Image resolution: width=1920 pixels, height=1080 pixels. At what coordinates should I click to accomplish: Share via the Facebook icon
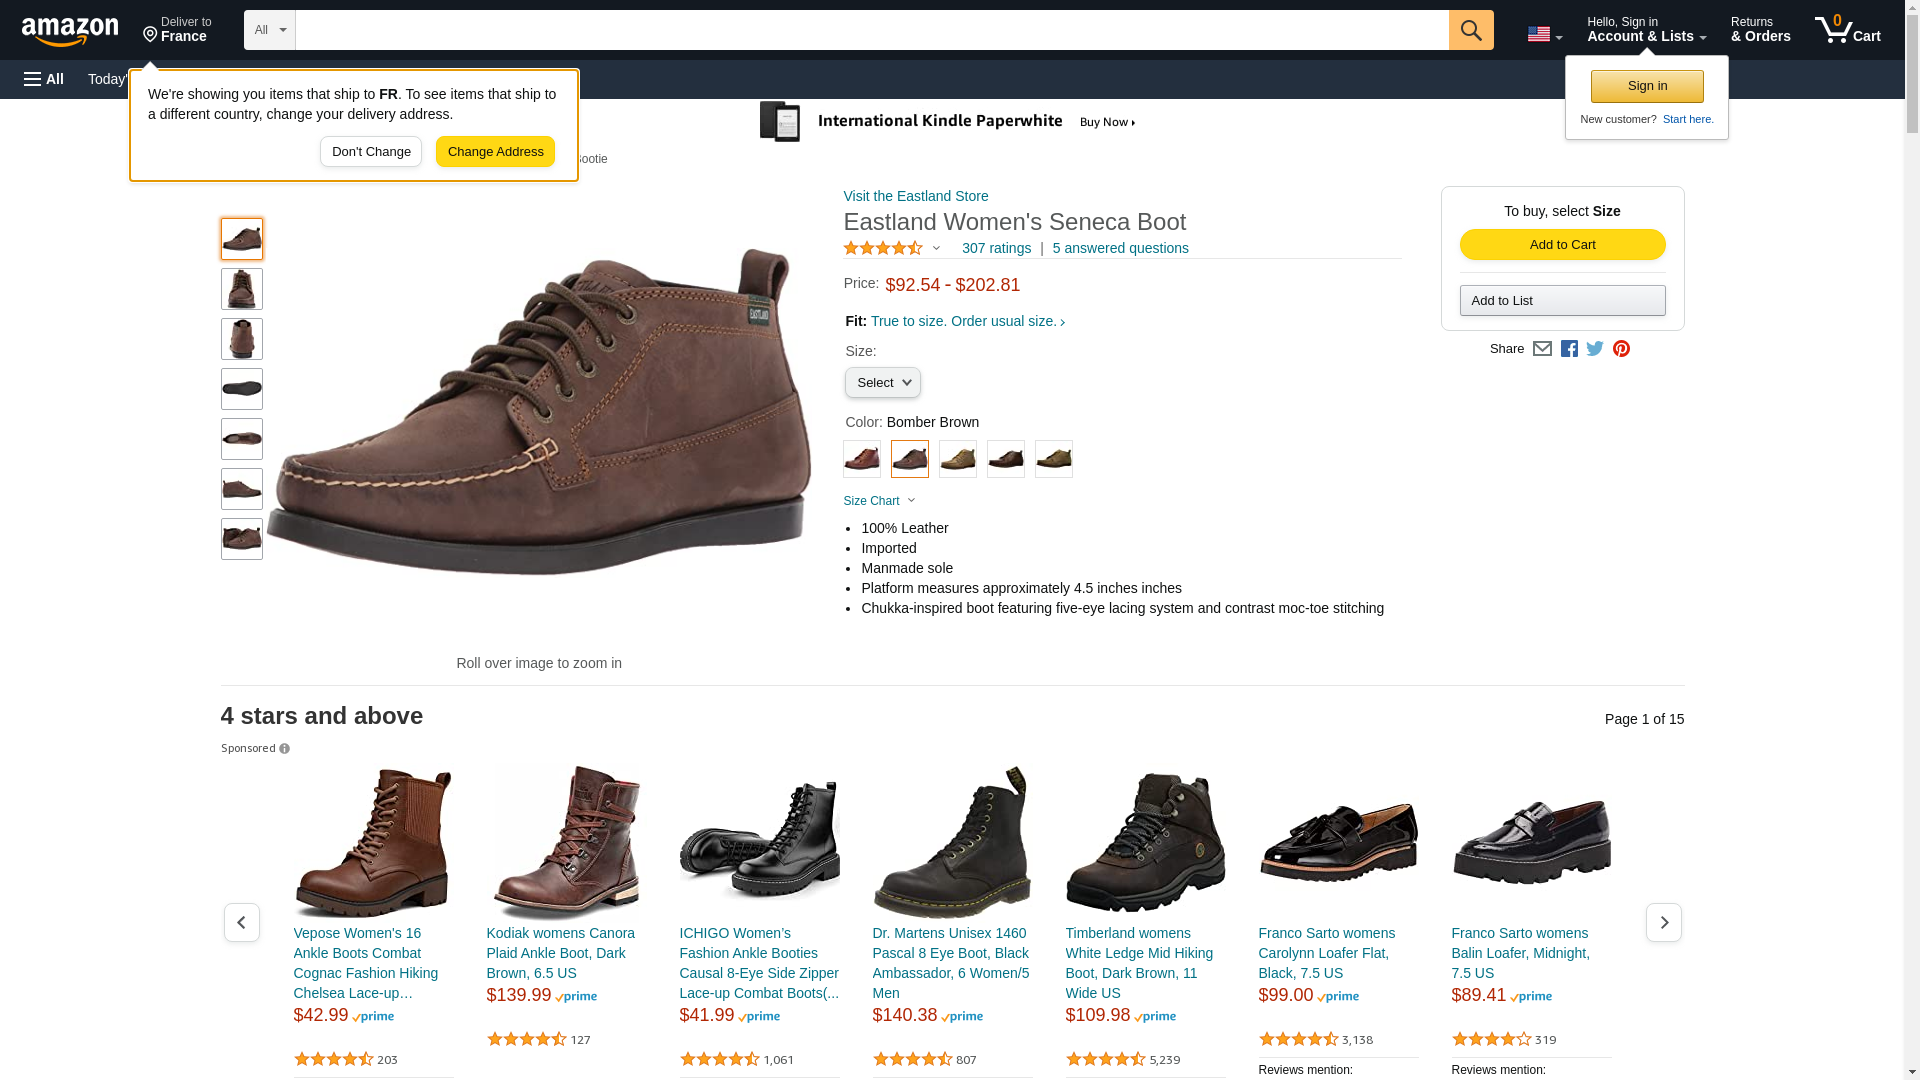coord(1568,349)
